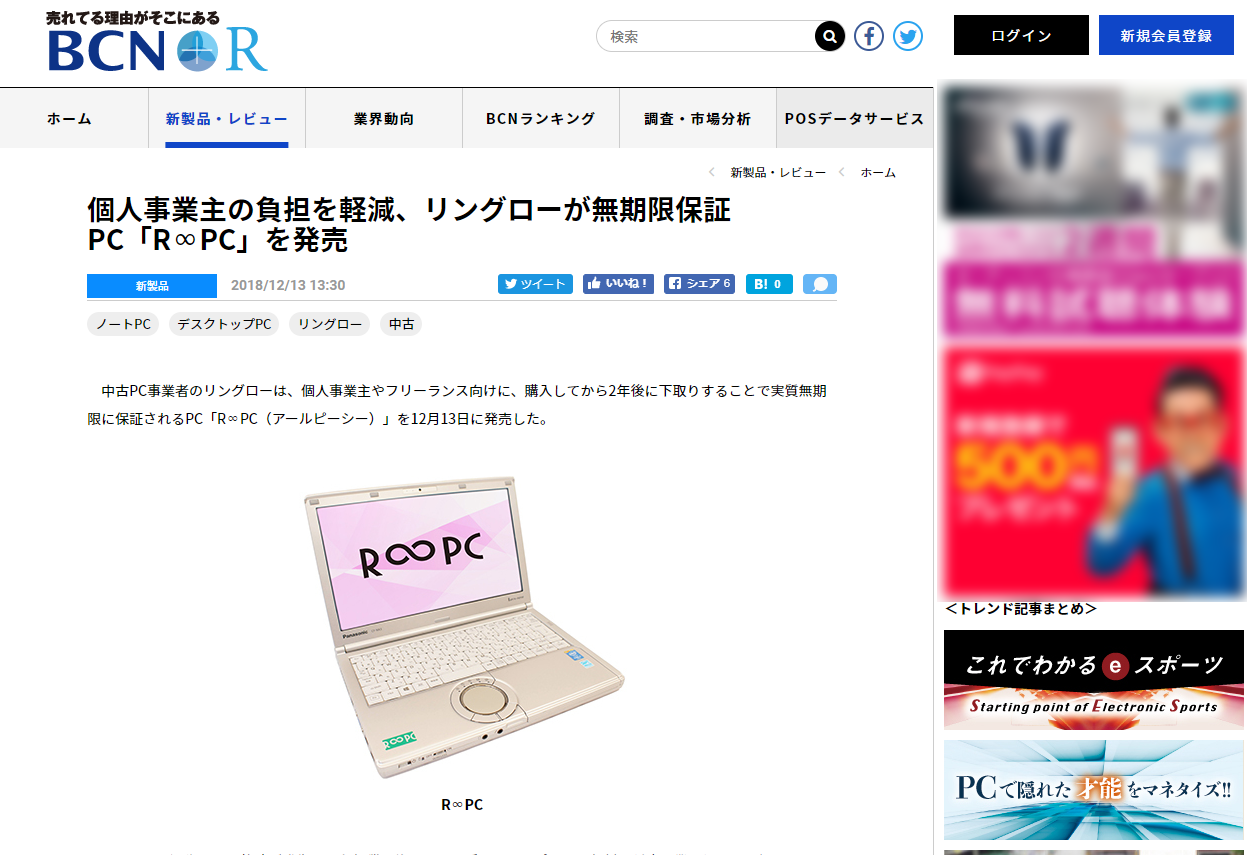The width and height of the screenshot is (1251, 855).
Task: Open the Facebook page icon in header
Action: tap(869, 37)
